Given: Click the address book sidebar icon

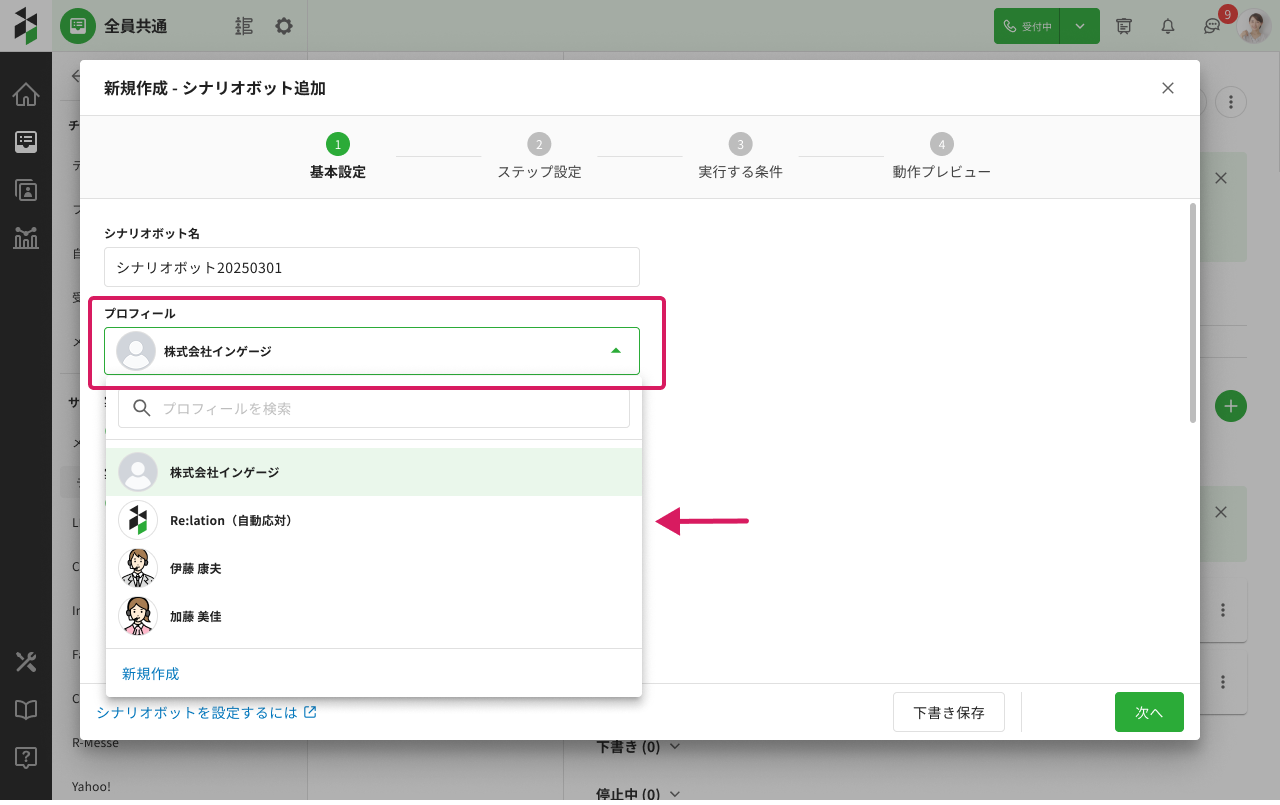Looking at the screenshot, I should (x=26, y=190).
